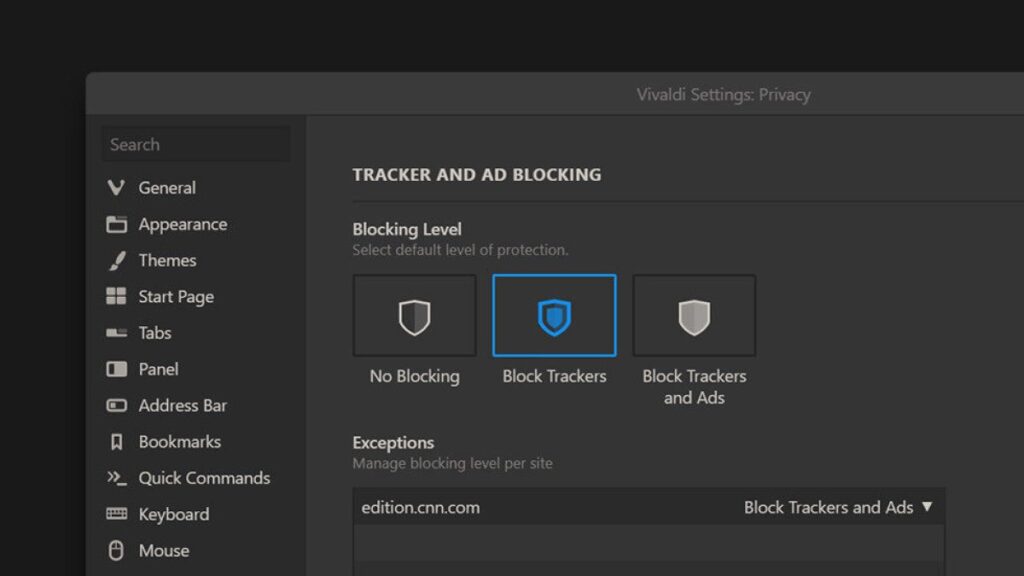Click the Bookmarks icon in sidebar
This screenshot has width=1024, height=576.
116,442
